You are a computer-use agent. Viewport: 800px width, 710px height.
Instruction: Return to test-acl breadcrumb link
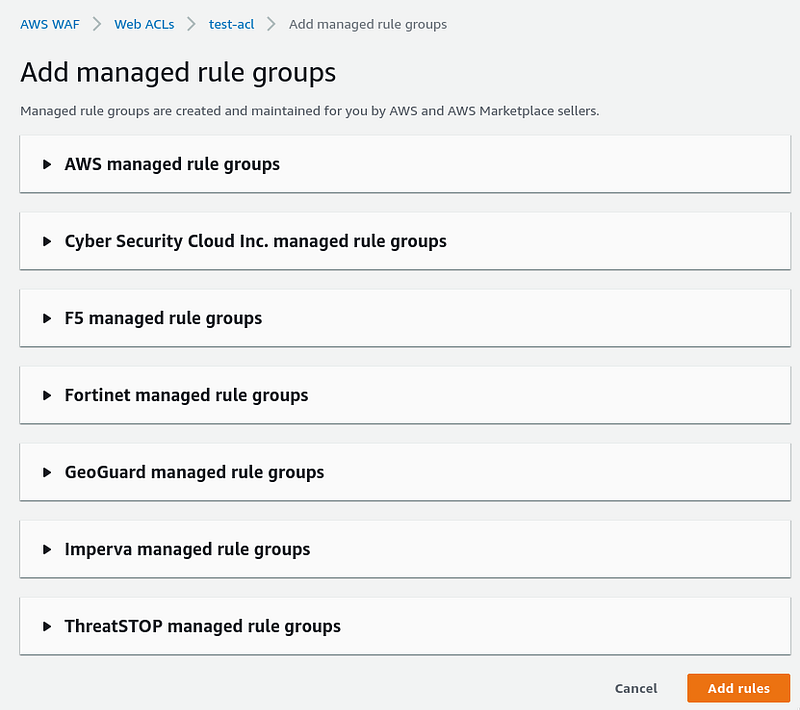tap(231, 24)
